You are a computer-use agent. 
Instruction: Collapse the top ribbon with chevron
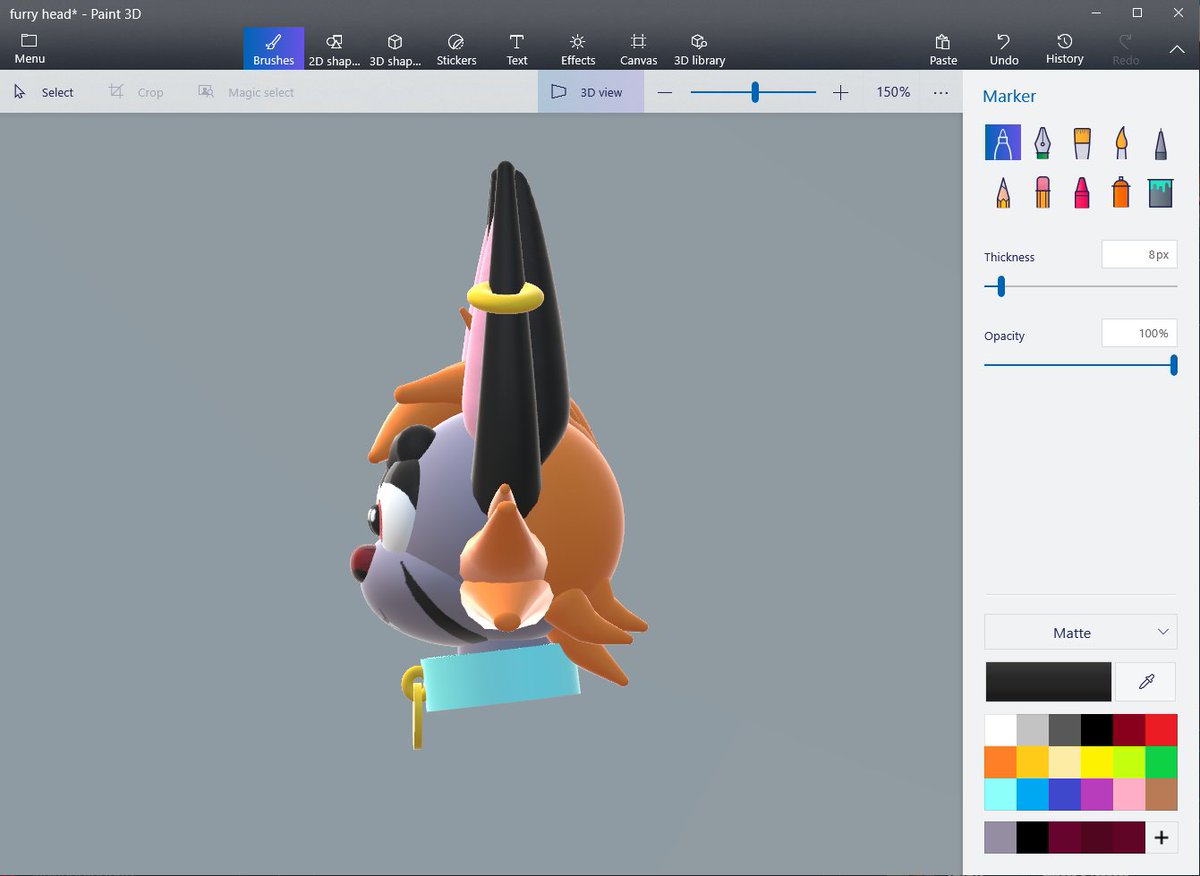point(1176,48)
